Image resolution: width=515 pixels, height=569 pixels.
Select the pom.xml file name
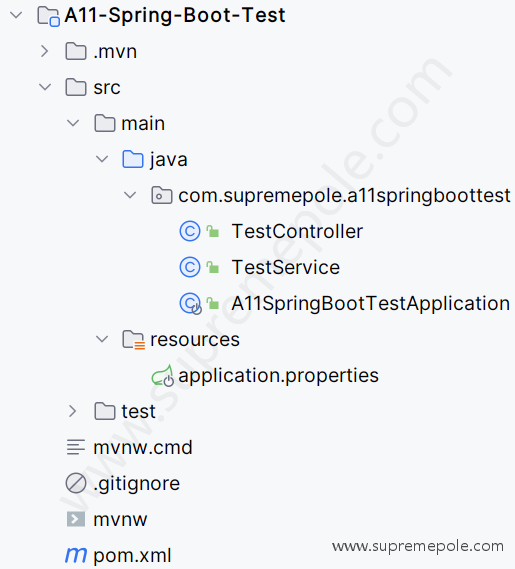click(132, 556)
